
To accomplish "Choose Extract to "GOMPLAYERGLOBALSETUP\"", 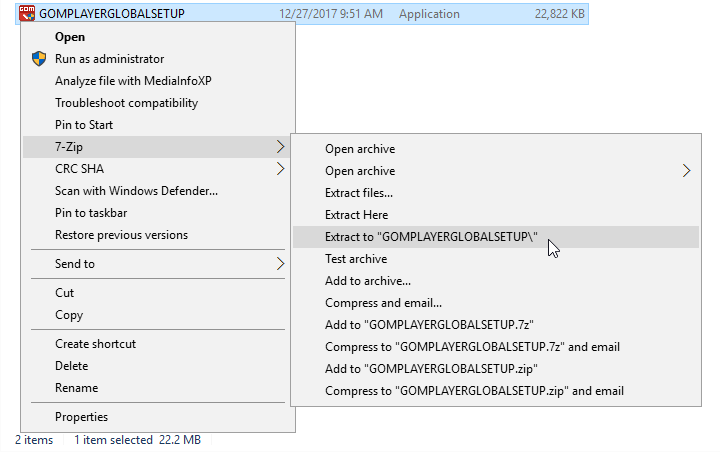I will [x=496, y=237].
